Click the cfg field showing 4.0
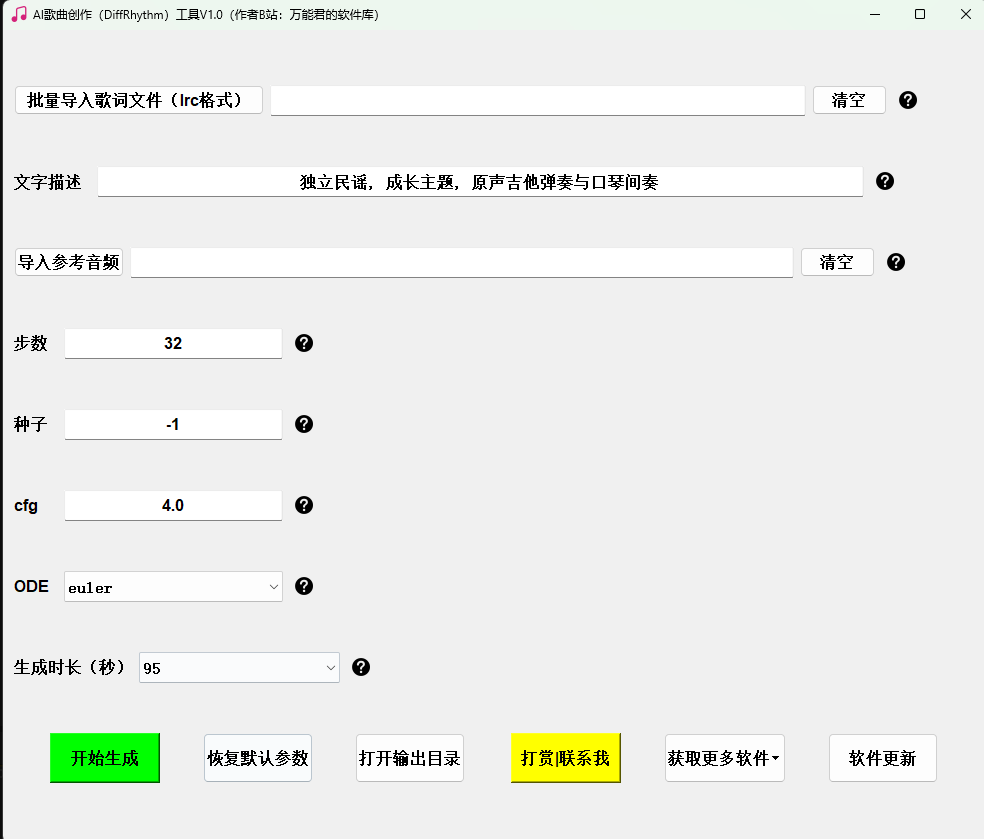Screen dimensions: 984x839 [x=173, y=505]
